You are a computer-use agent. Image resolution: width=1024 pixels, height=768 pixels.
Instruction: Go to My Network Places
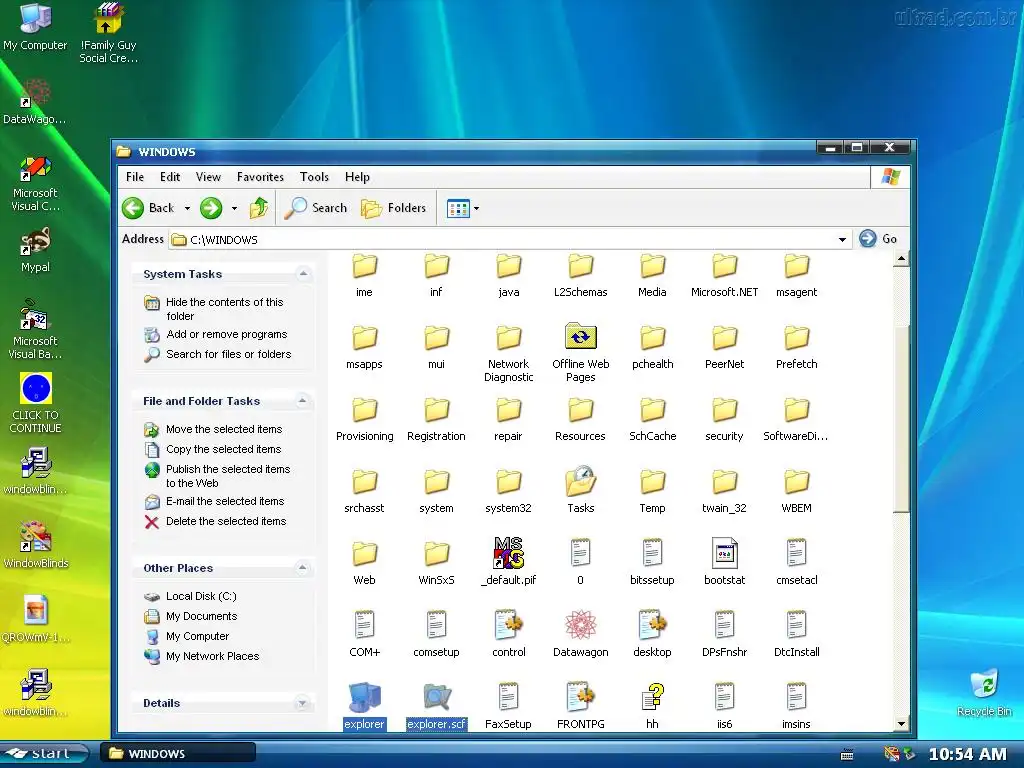212,656
